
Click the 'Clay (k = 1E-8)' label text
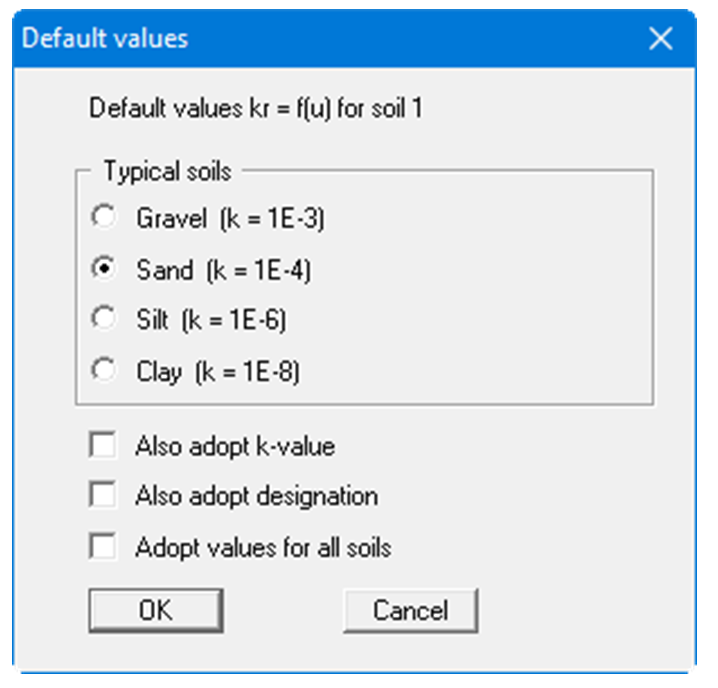(x=218, y=373)
